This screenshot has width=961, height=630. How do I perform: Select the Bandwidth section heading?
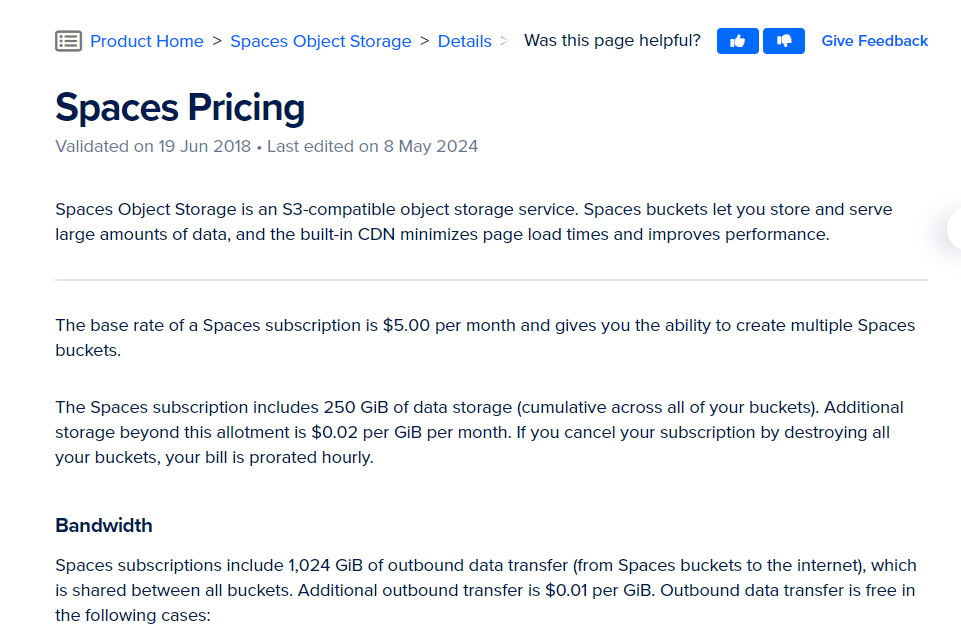[x=104, y=525]
